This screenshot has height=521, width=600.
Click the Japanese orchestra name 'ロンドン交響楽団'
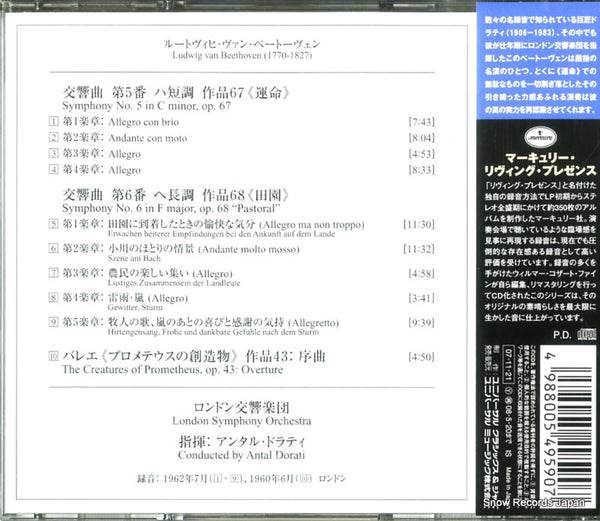point(242,408)
